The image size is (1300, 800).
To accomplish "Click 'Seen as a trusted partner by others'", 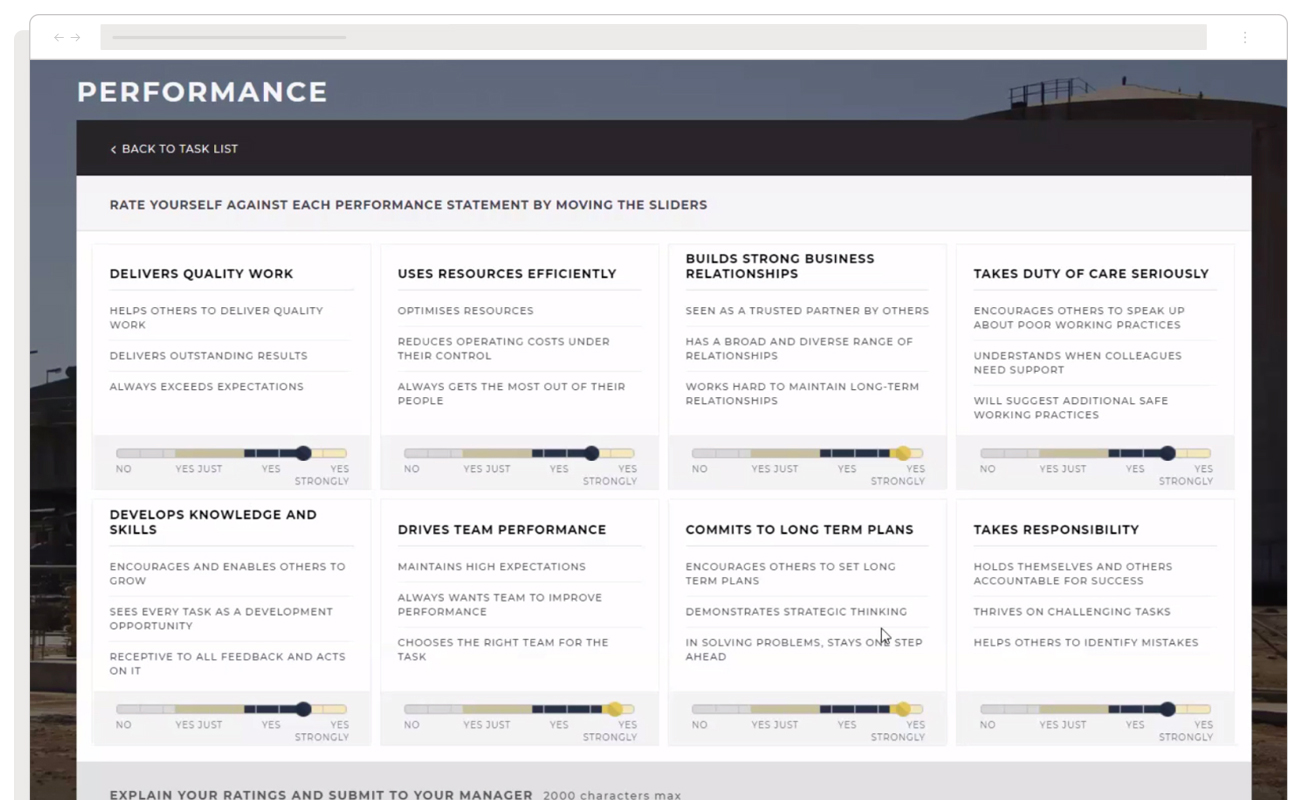I will tap(807, 311).
